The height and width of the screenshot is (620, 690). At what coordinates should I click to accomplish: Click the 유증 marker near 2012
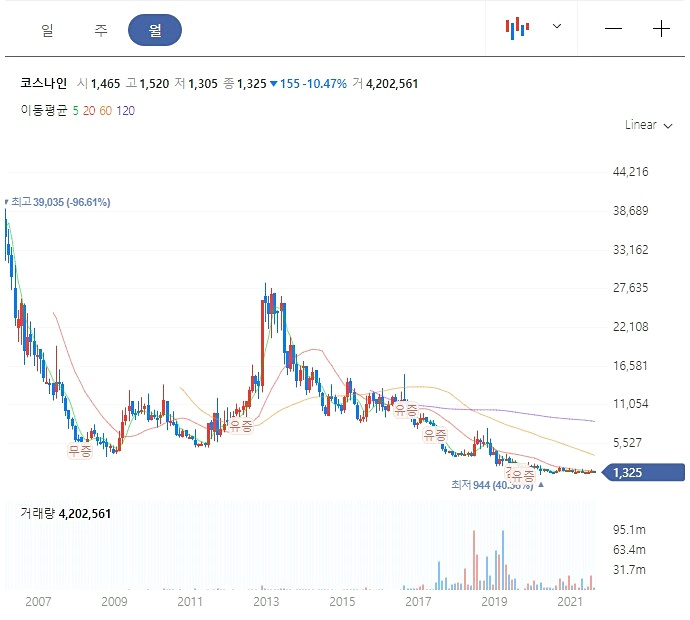pyautogui.click(x=241, y=425)
